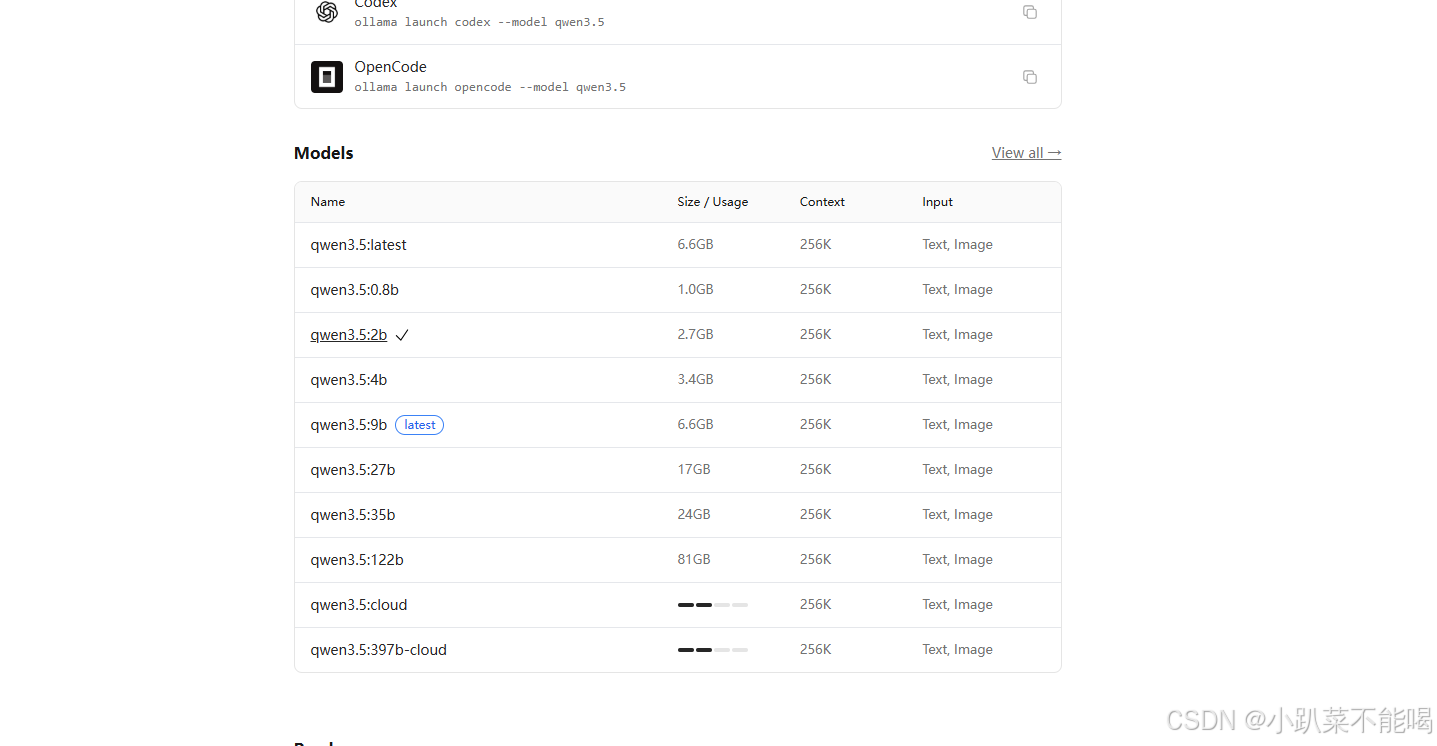
Task: Click the Input column header
Action: point(938,202)
